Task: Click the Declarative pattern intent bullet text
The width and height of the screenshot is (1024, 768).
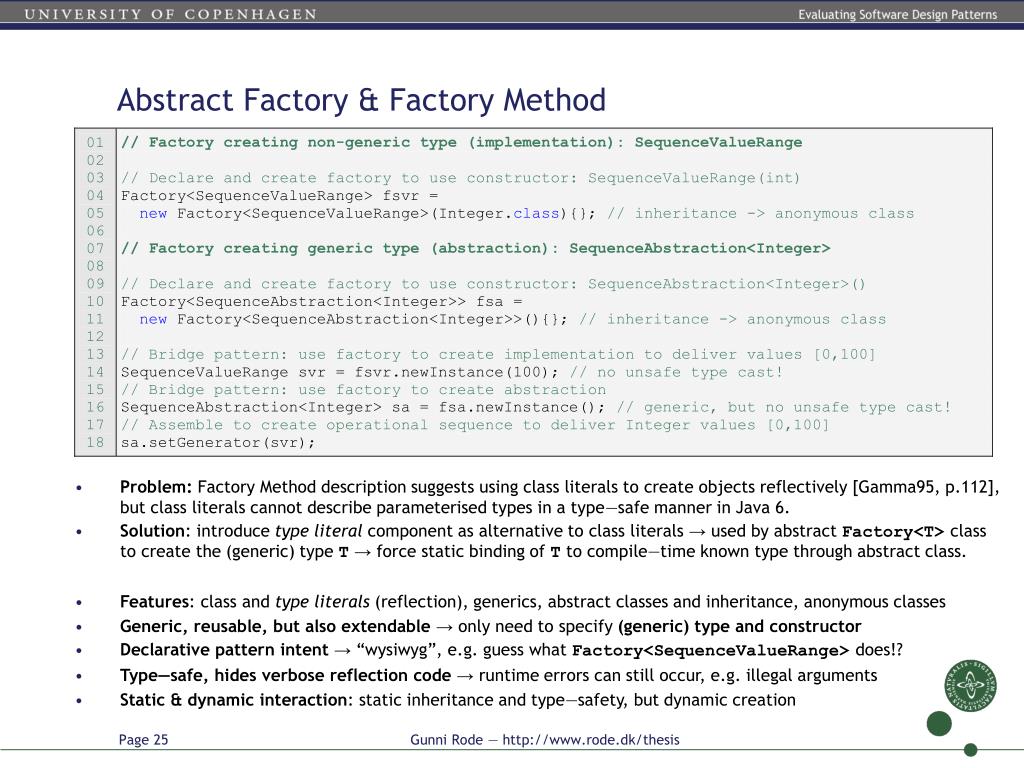Action: (x=224, y=650)
